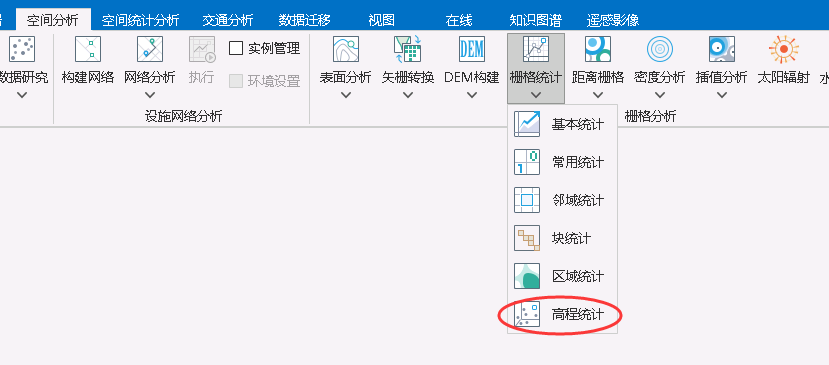
Task: Open the 数据研究 tool icon
Action: [22, 49]
